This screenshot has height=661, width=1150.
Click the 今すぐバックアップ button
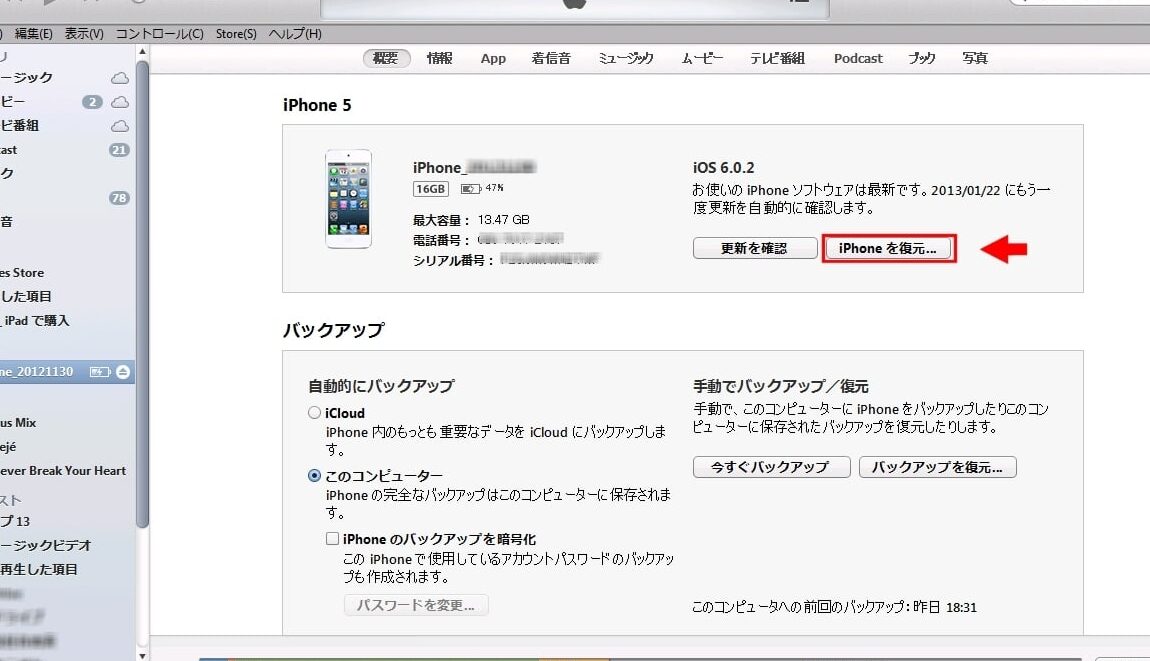point(772,467)
